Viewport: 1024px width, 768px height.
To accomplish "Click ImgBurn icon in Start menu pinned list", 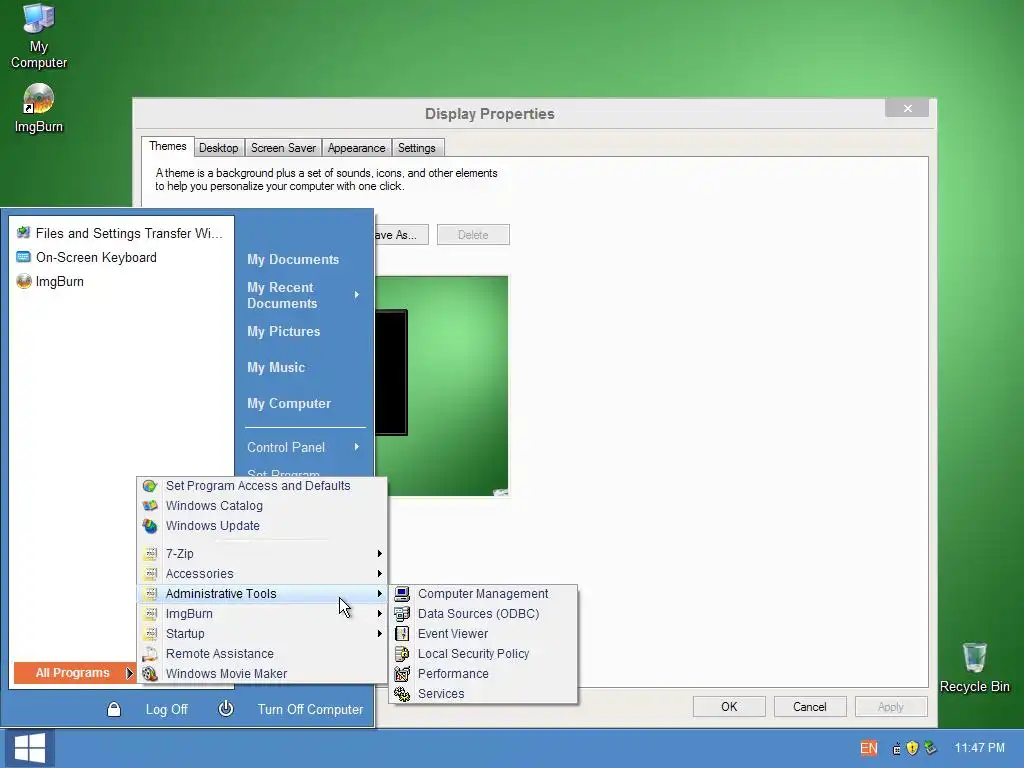I will pos(24,281).
